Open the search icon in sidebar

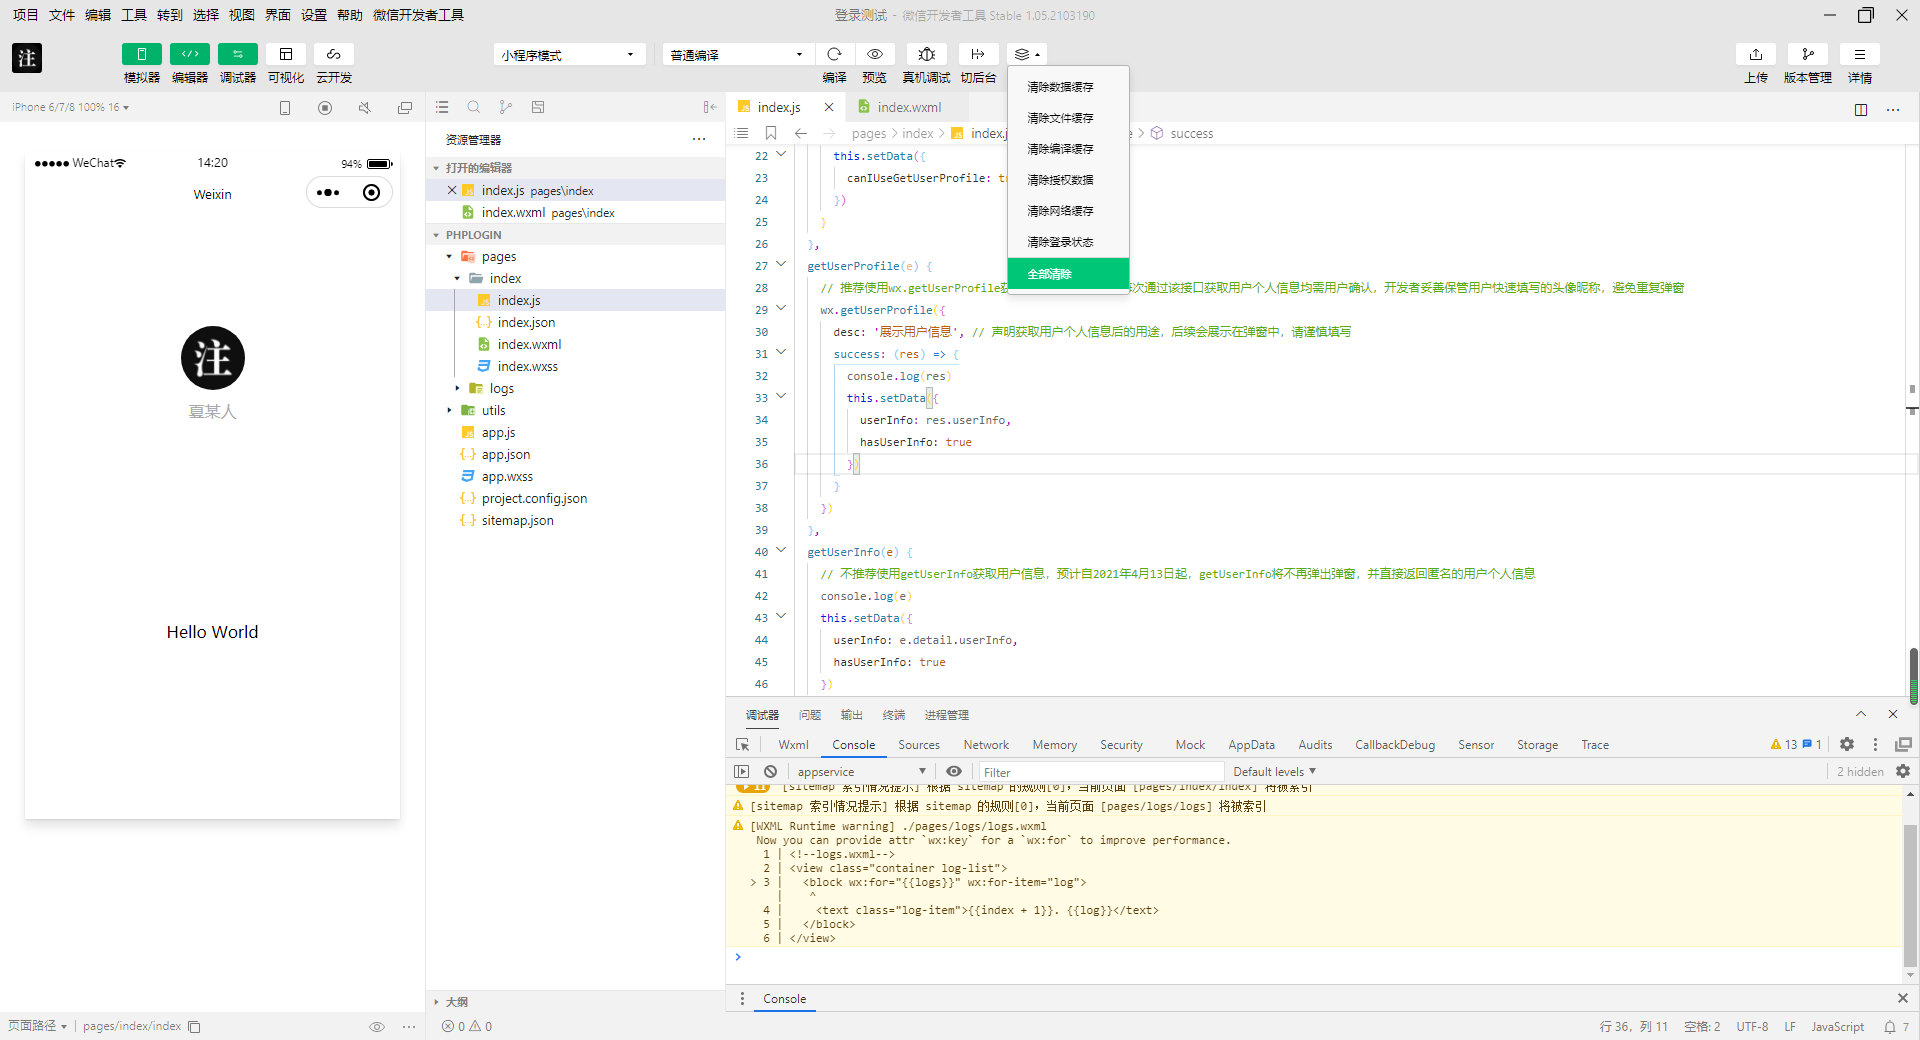tap(474, 107)
